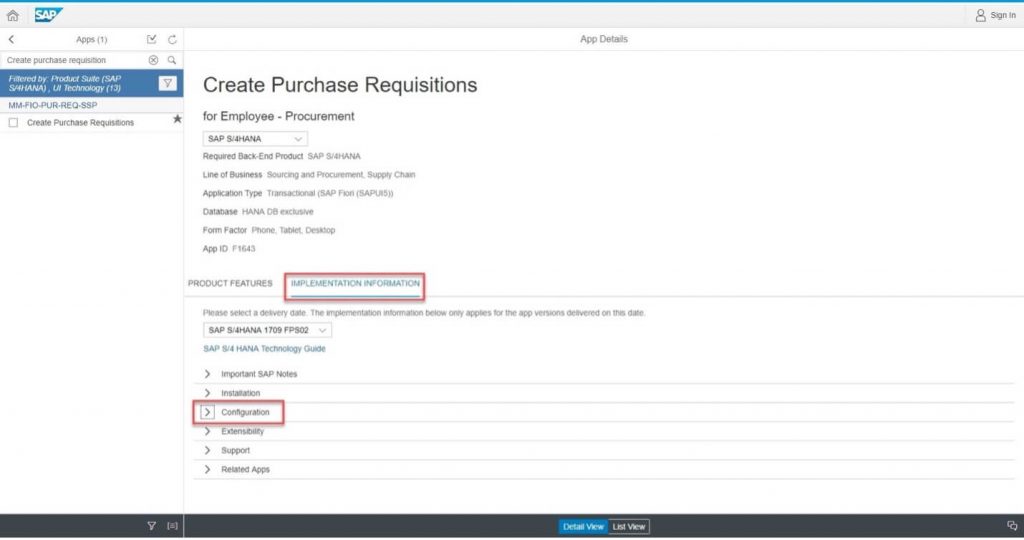The height and width of the screenshot is (540, 1024).
Task: Open the feedback icon at bottom right
Action: point(1012,526)
